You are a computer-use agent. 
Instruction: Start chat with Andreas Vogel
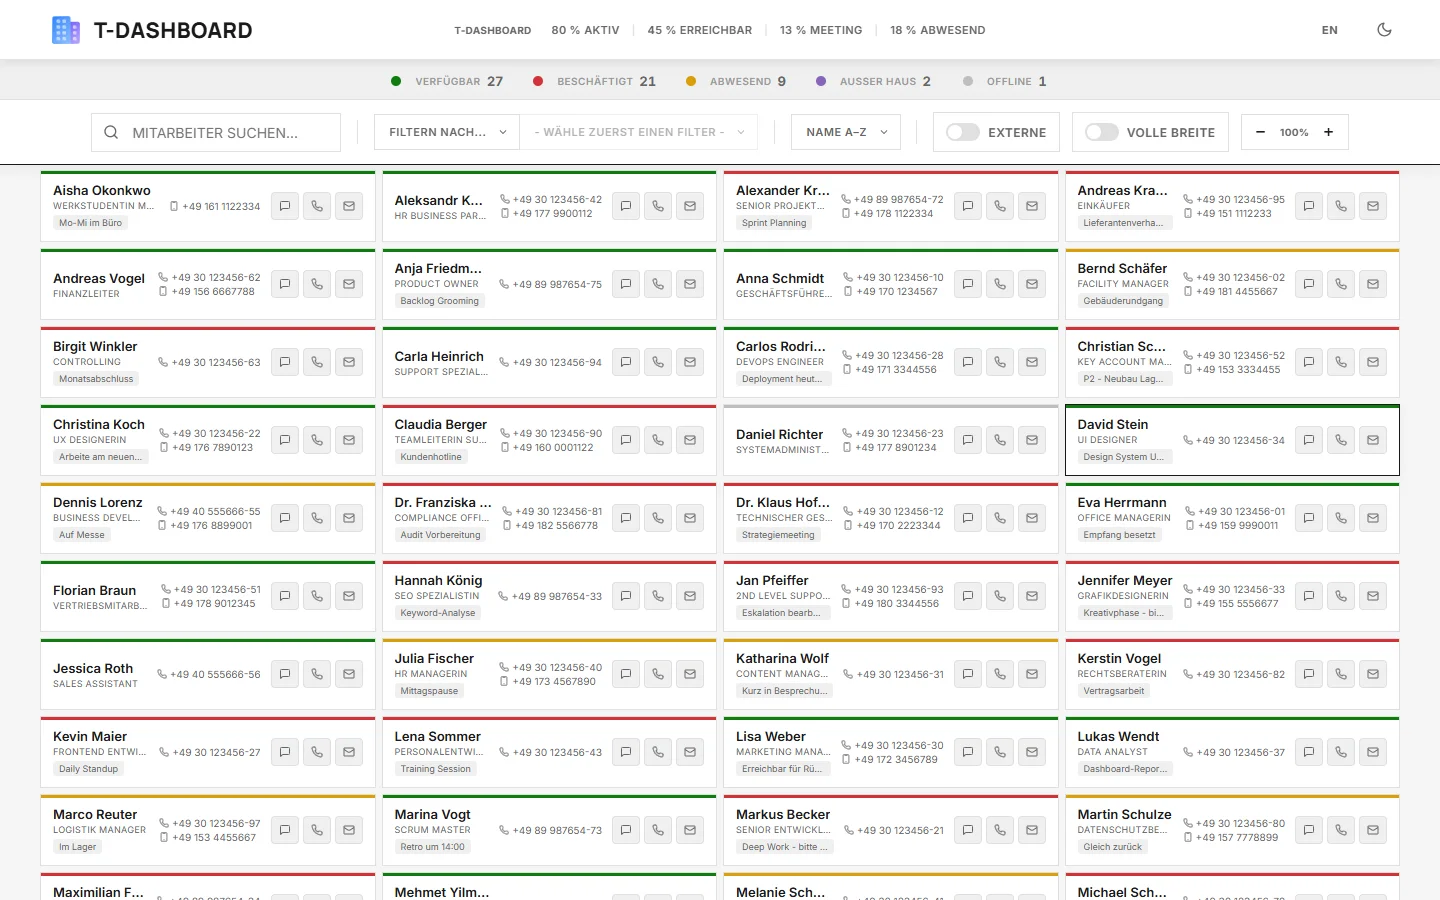pos(285,284)
